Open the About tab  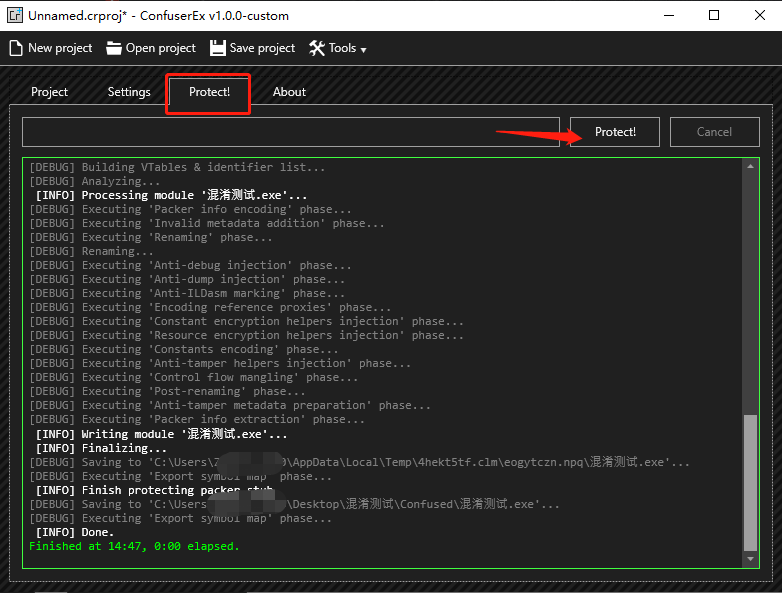click(289, 92)
